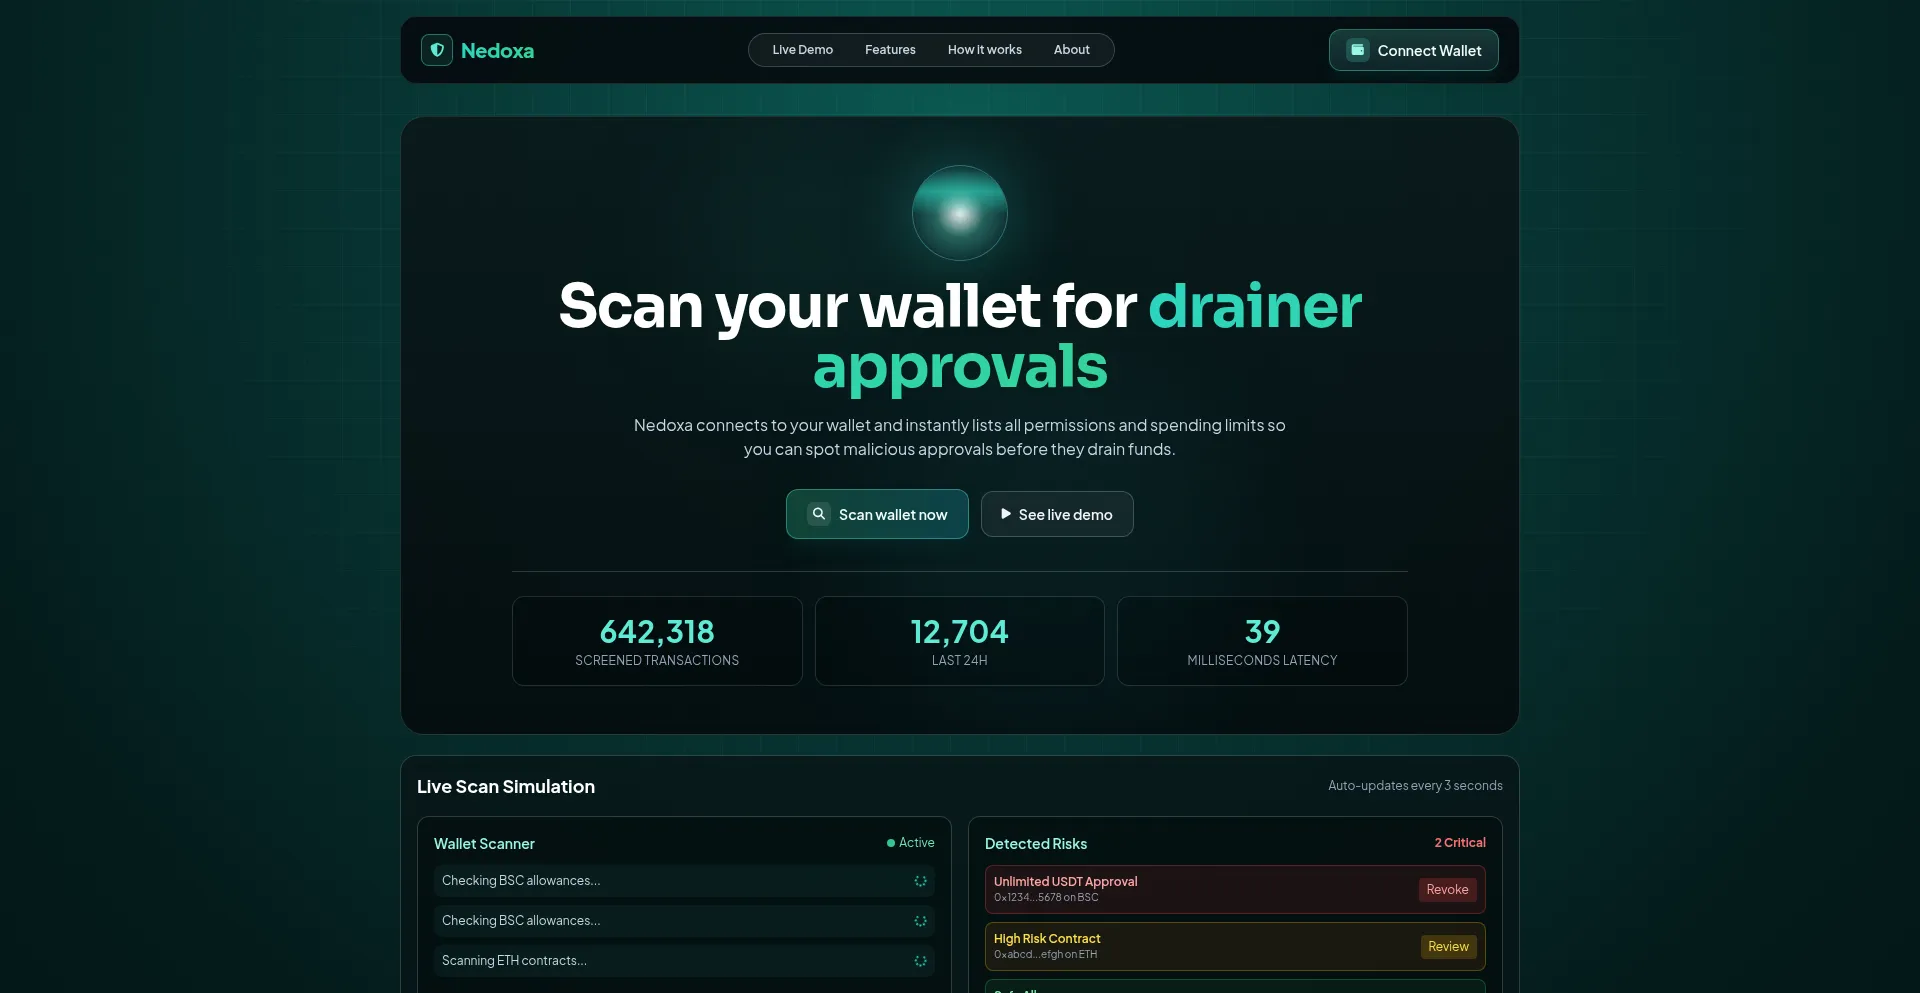Click the 39 milliseconds latency stat card
Screen dimensions: 1920x993
click(x=1262, y=641)
